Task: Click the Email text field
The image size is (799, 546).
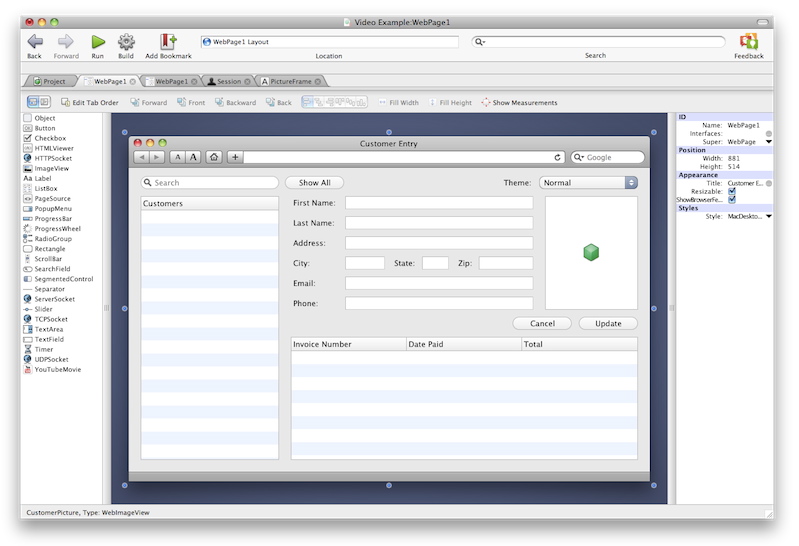Action: click(x=439, y=283)
